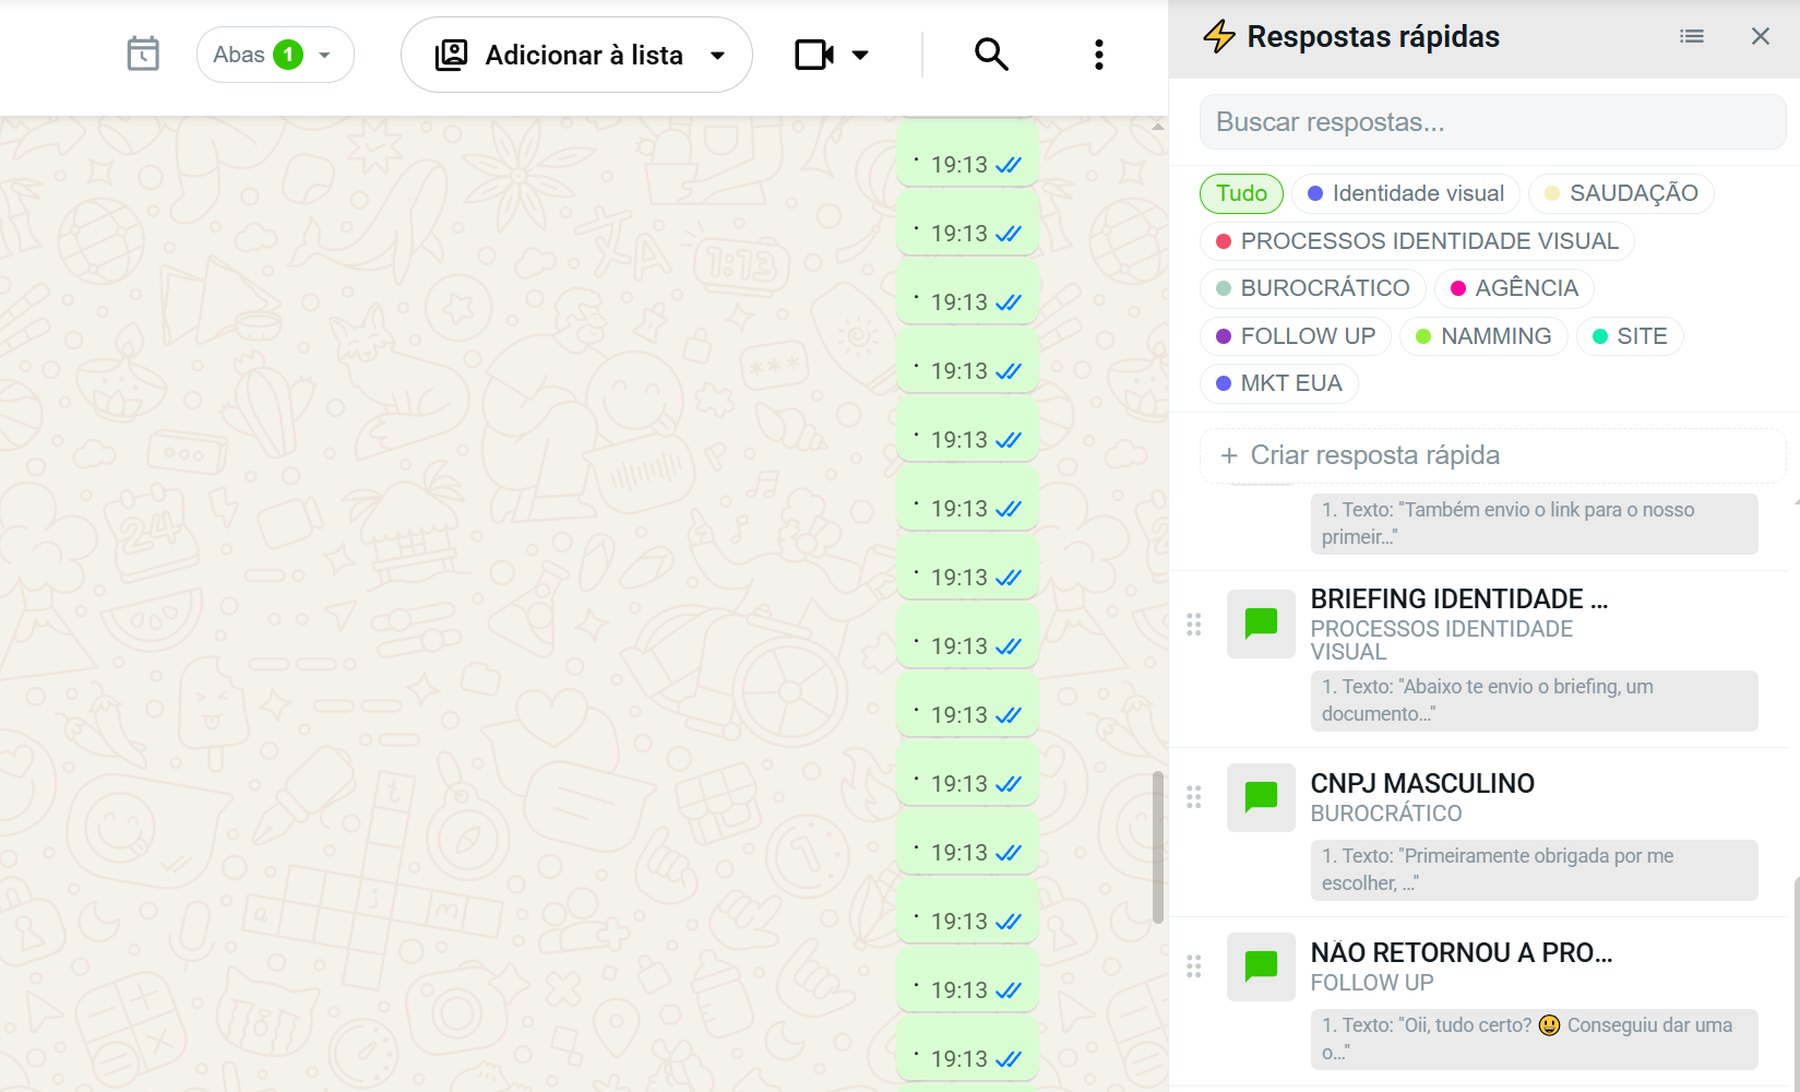1800x1092 pixels.
Task: Click preview text "Primeiramente obrigada por me escolher,..."
Action: tap(1534, 869)
